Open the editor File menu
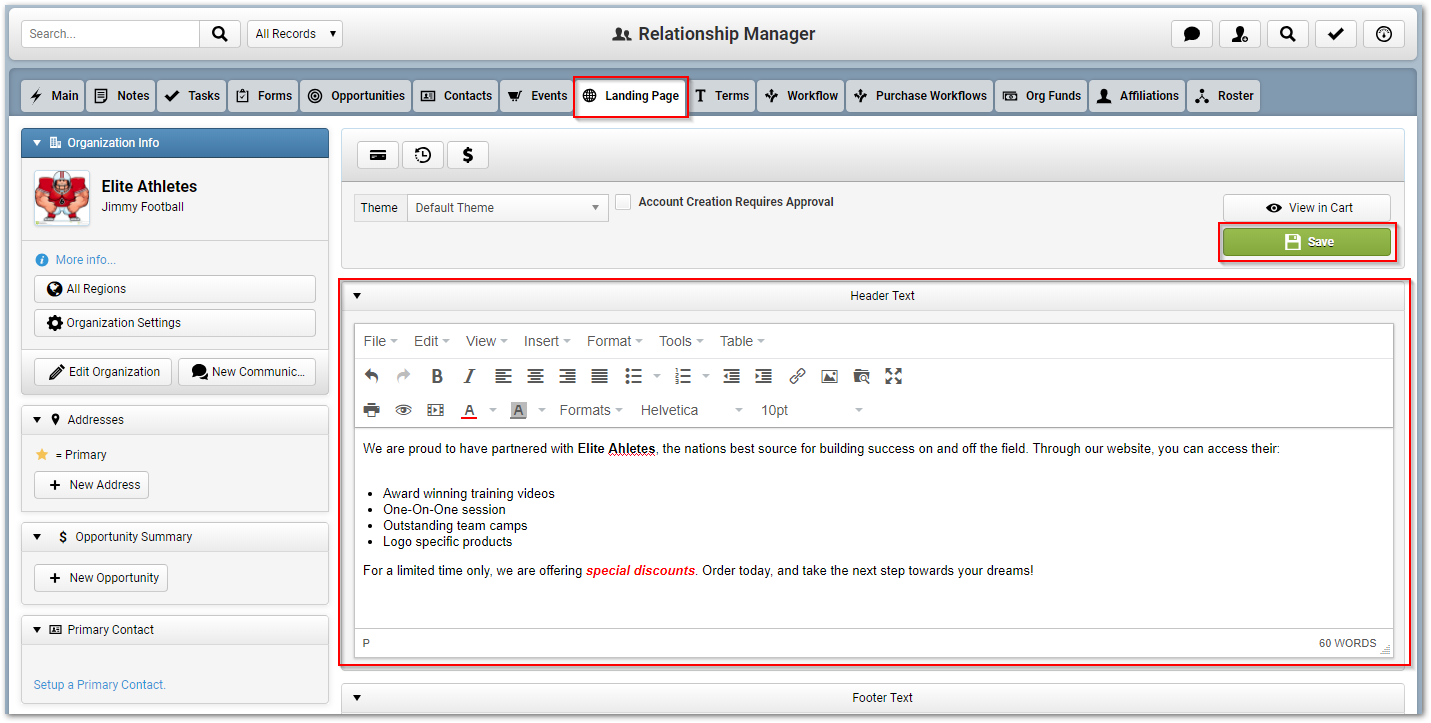The image size is (1431, 723). click(380, 341)
